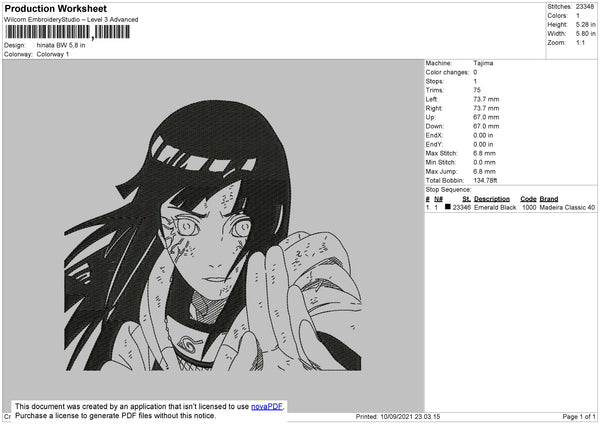Click the black Emerald Black color swatch

(447, 207)
